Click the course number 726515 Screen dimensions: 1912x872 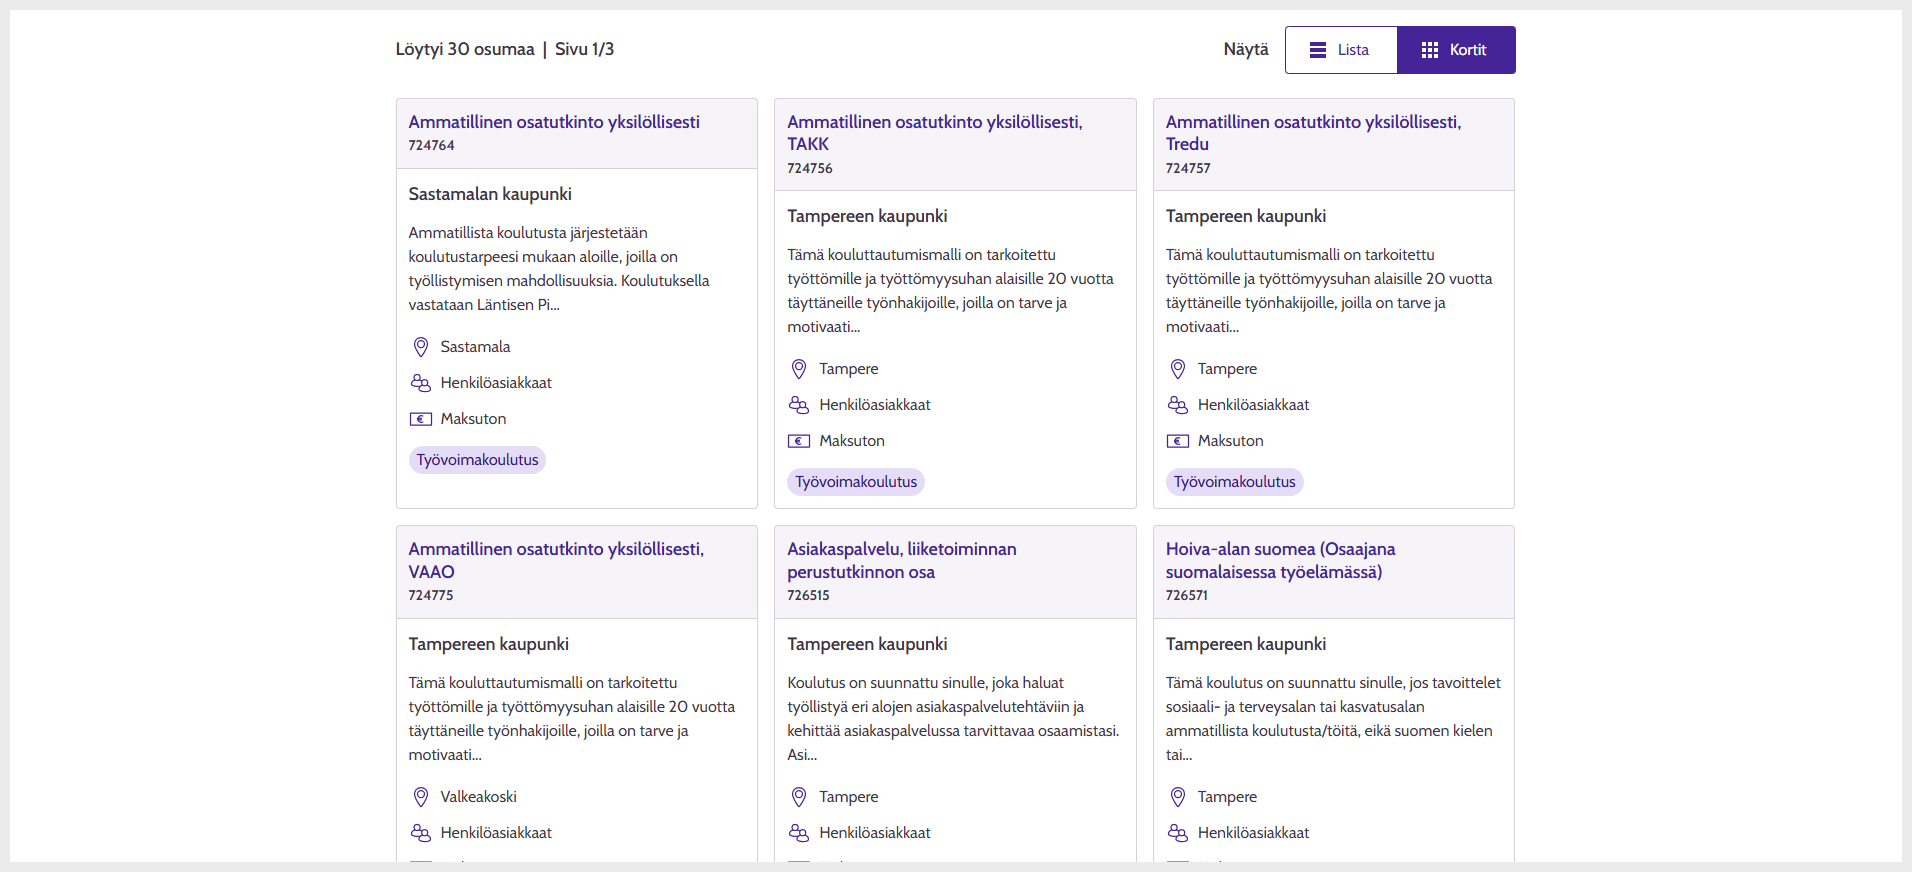[x=808, y=595]
